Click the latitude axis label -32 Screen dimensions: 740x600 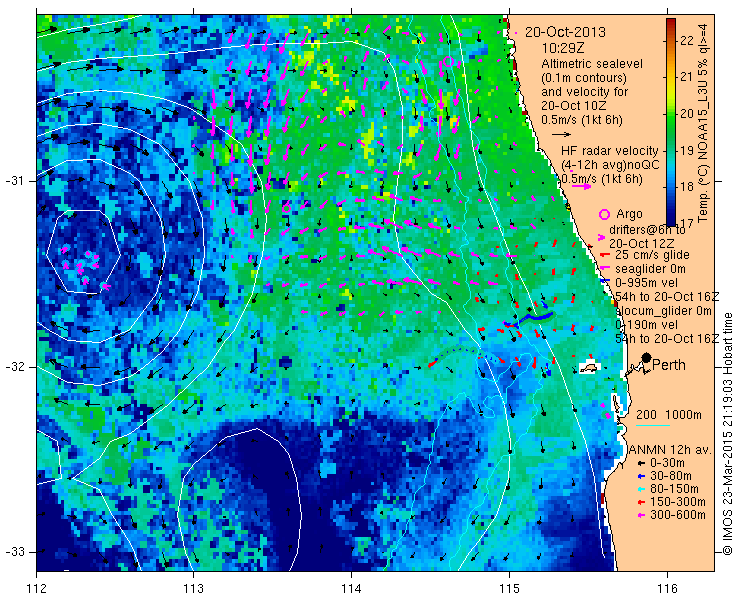[x=14, y=367]
